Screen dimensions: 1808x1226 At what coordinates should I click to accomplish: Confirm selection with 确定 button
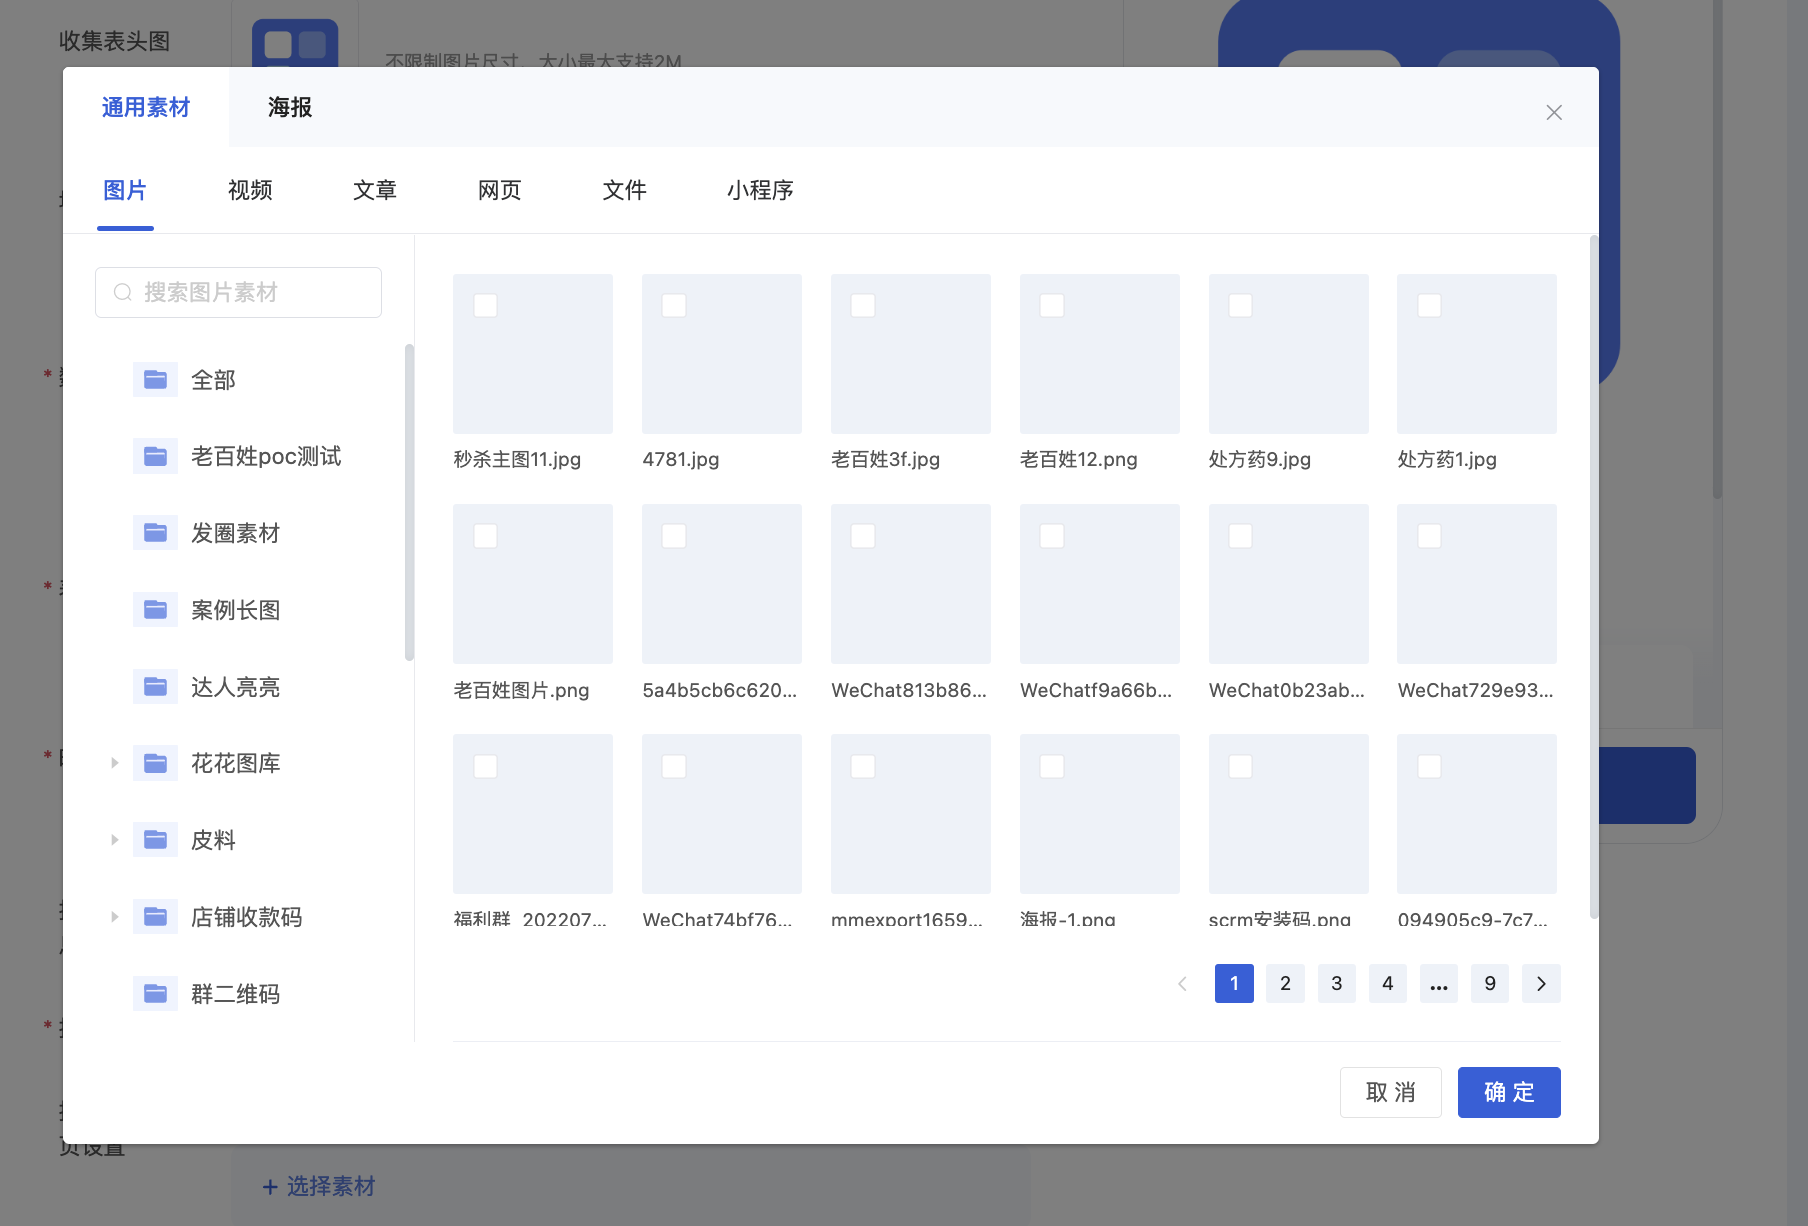(x=1509, y=1092)
